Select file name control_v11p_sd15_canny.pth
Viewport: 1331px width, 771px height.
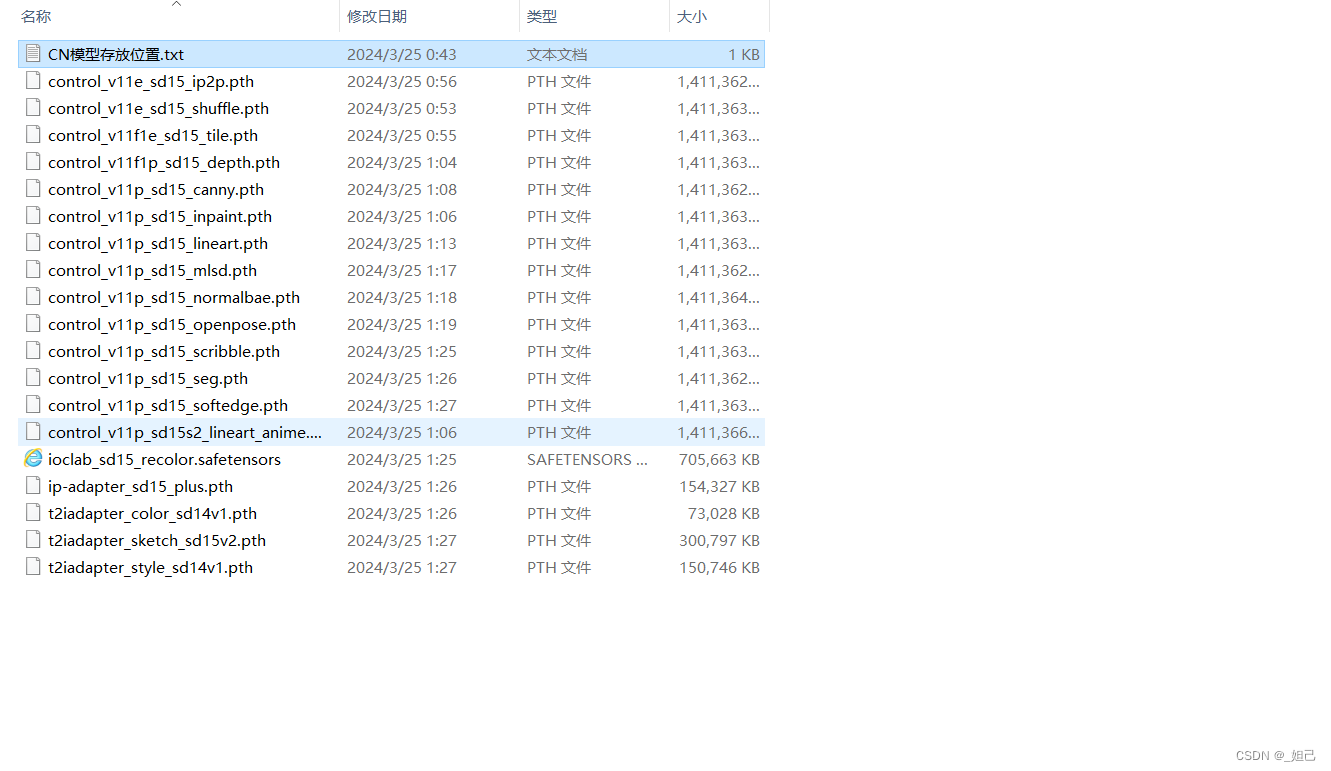pos(156,189)
